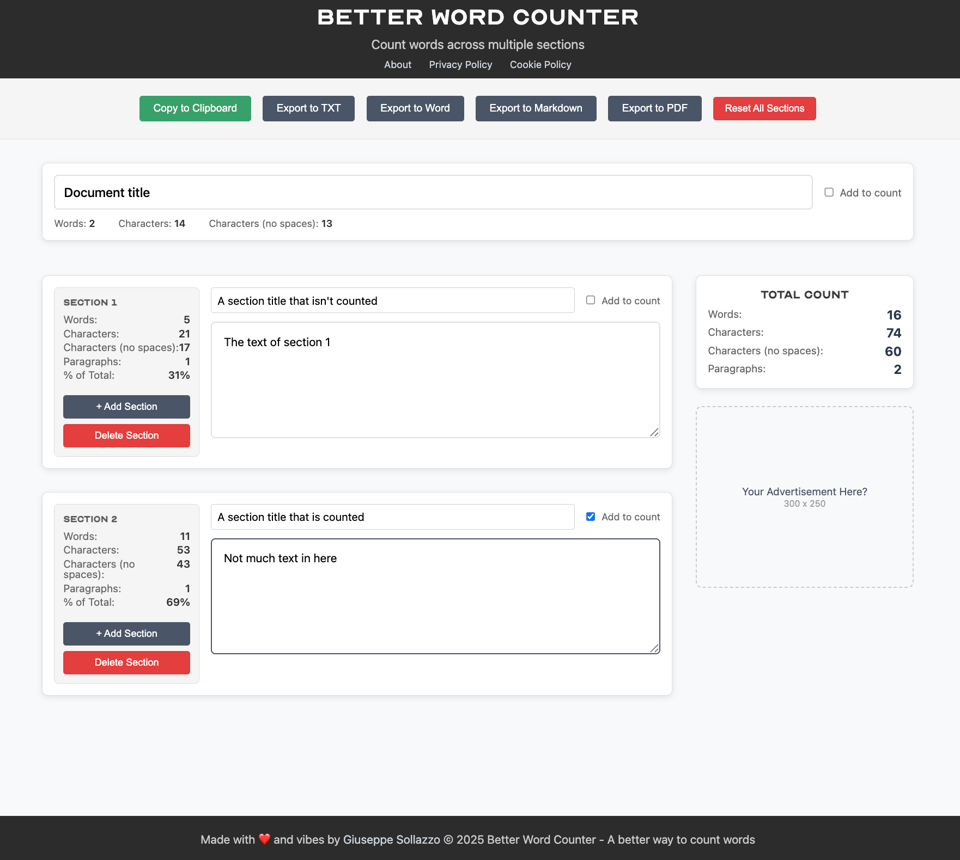Export the document to PDF
The image size is (960, 860).
[654, 108]
